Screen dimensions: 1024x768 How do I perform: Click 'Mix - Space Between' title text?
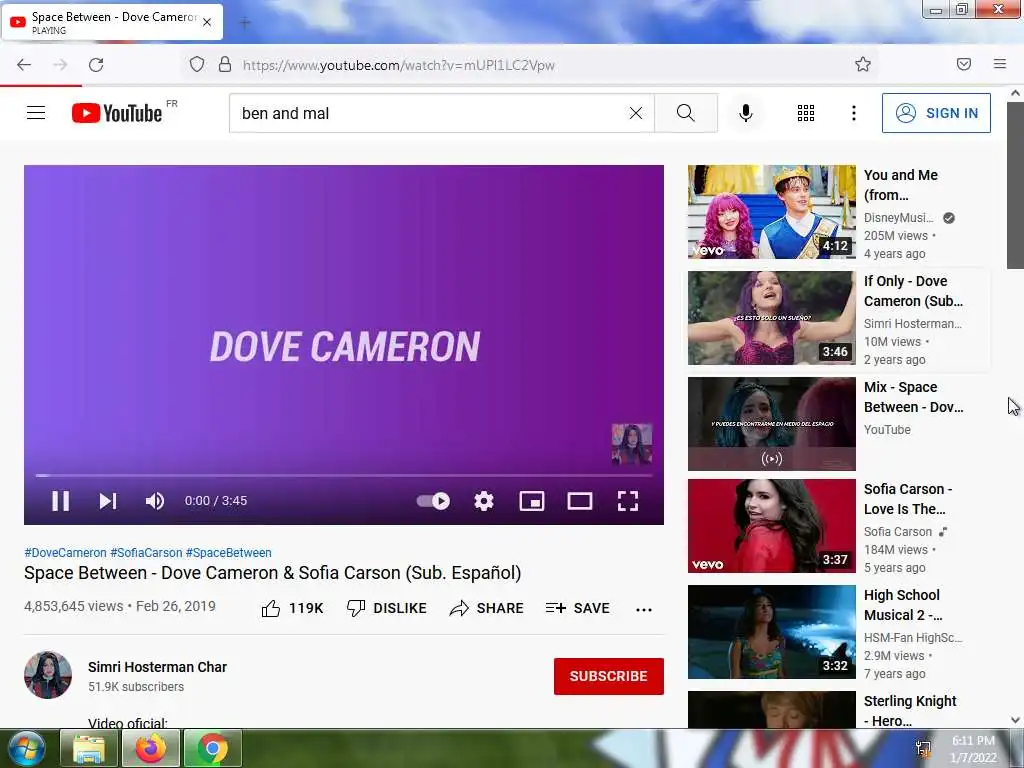(x=913, y=397)
